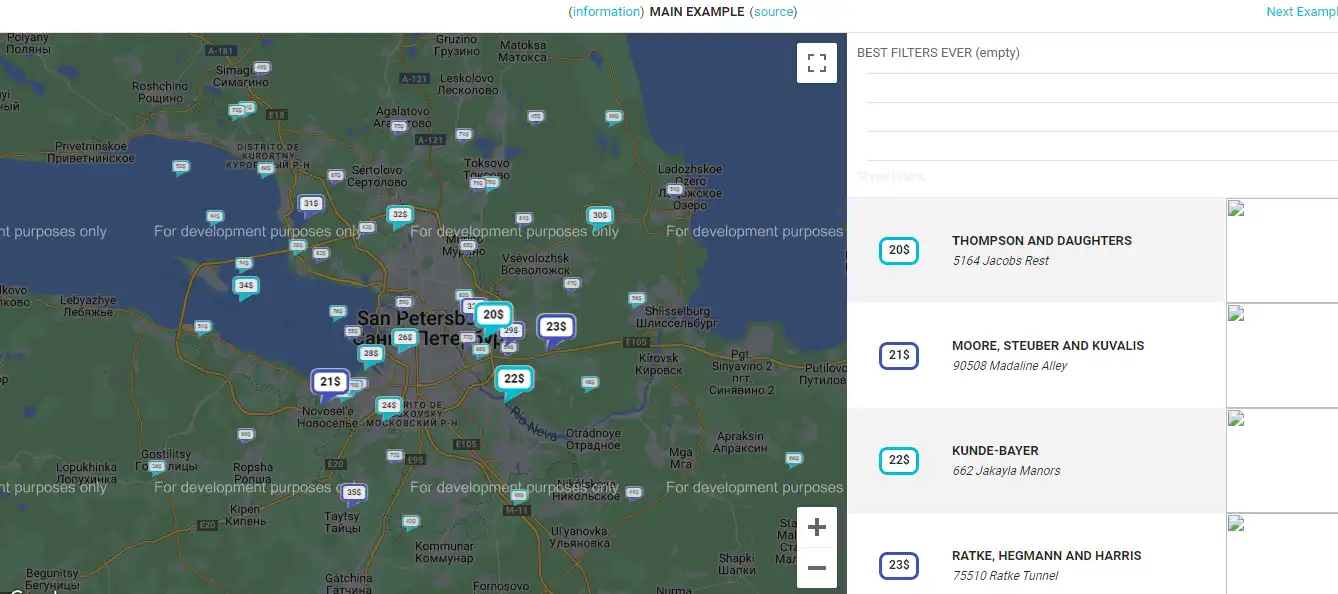Select the 24$ marker in Moskovsky district
Viewport: 1338px width, 594px height.
pos(389,404)
